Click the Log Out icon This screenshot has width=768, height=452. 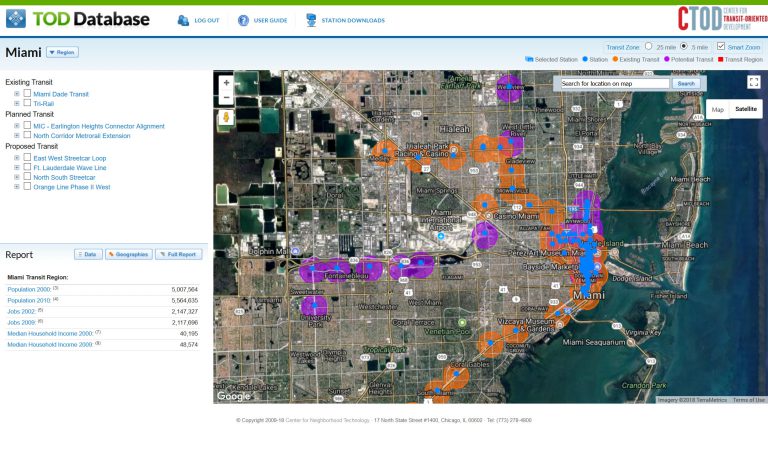[183, 20]
